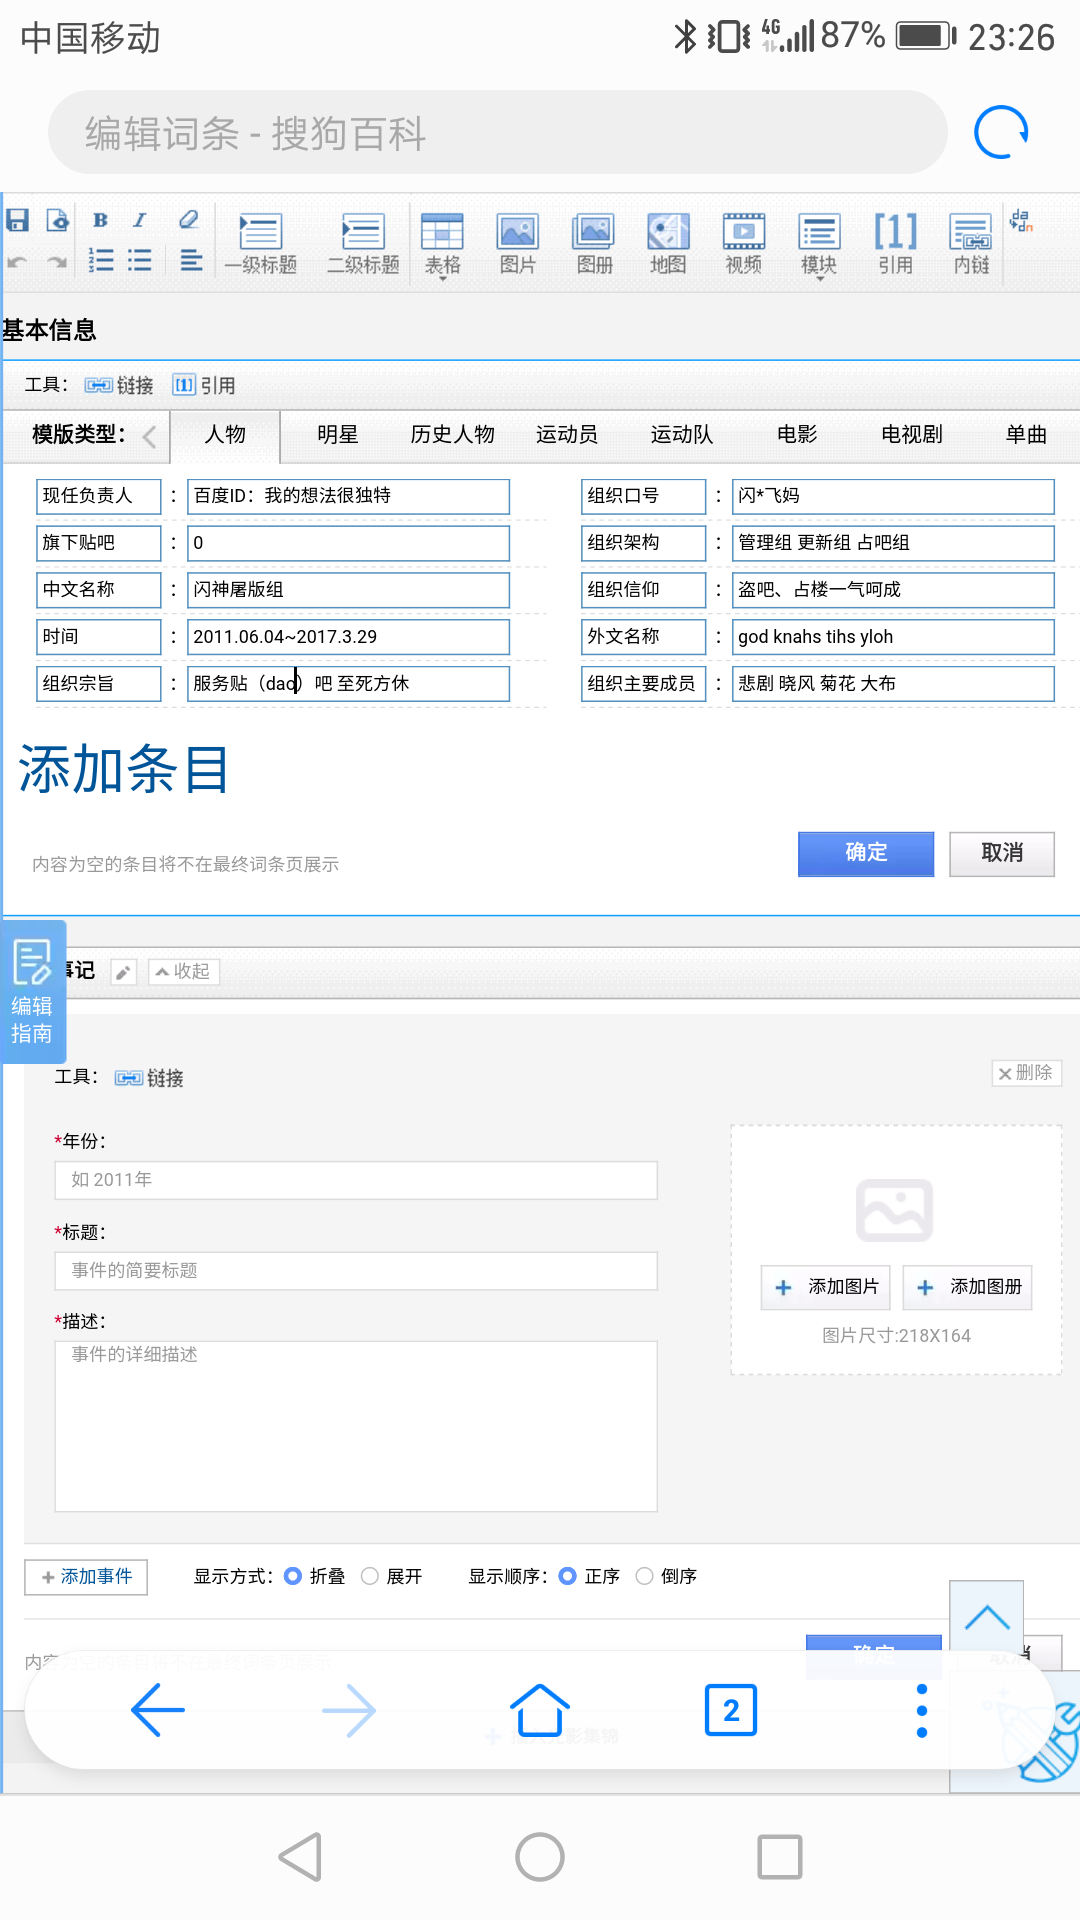Focus the 年份 input field
The width and height of the screenshot is (1080, 1920).
click(x=356, y=1180)
